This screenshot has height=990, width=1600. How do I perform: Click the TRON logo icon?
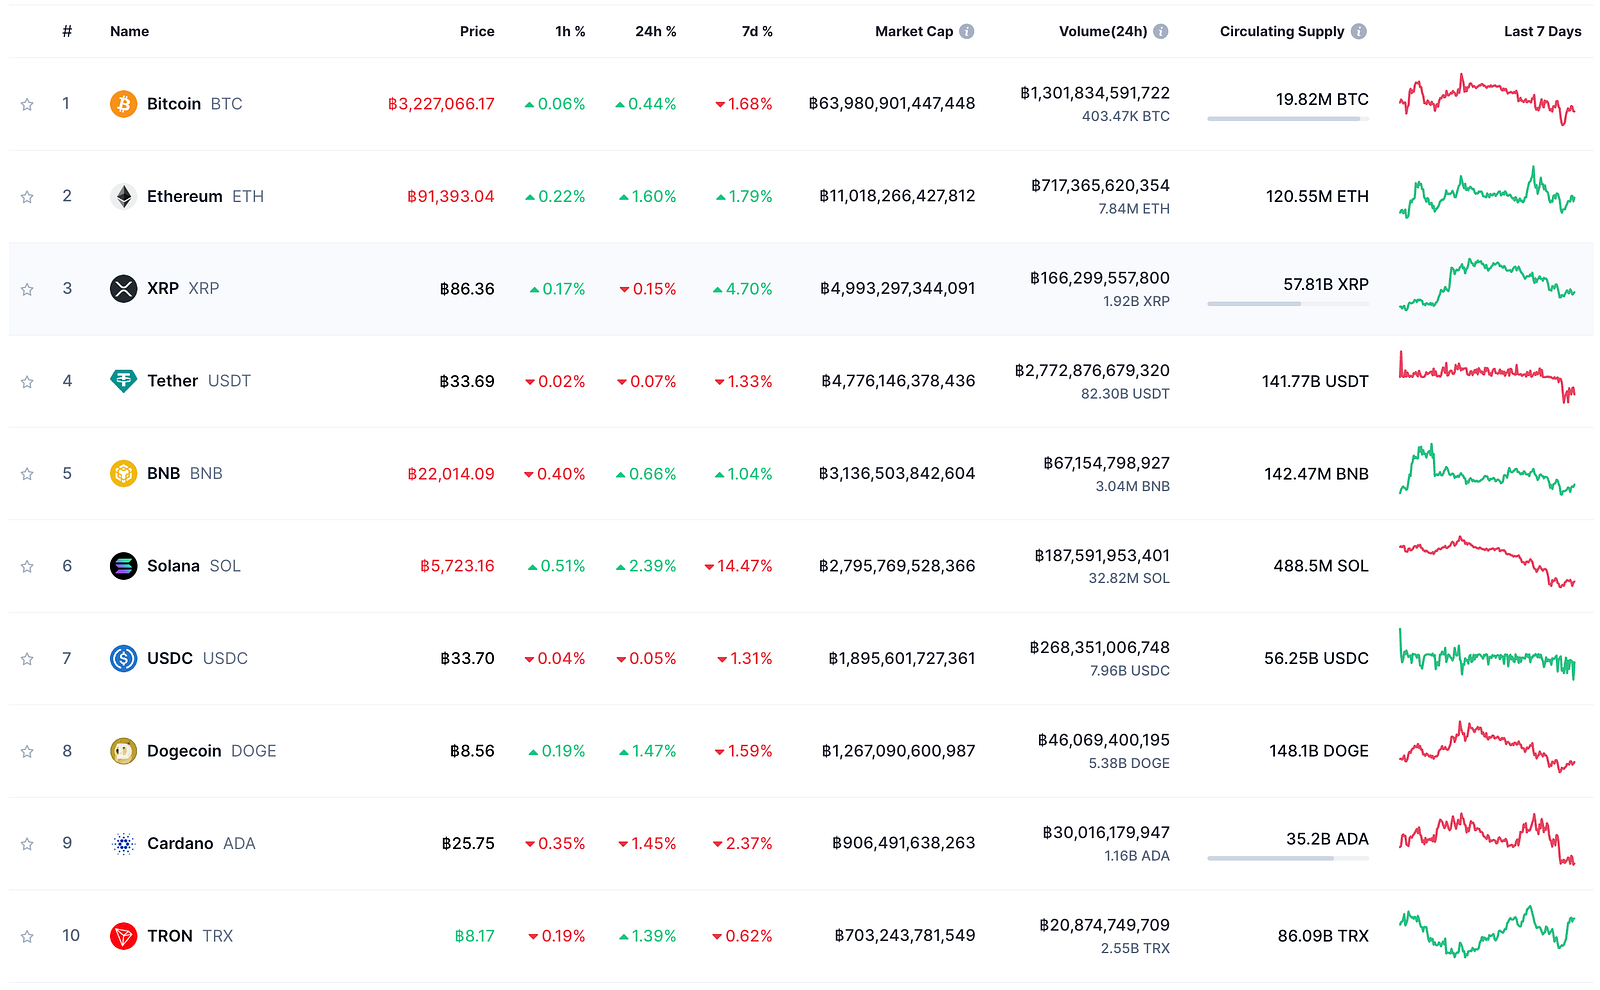pyautogui.click(x=123, y=936)
